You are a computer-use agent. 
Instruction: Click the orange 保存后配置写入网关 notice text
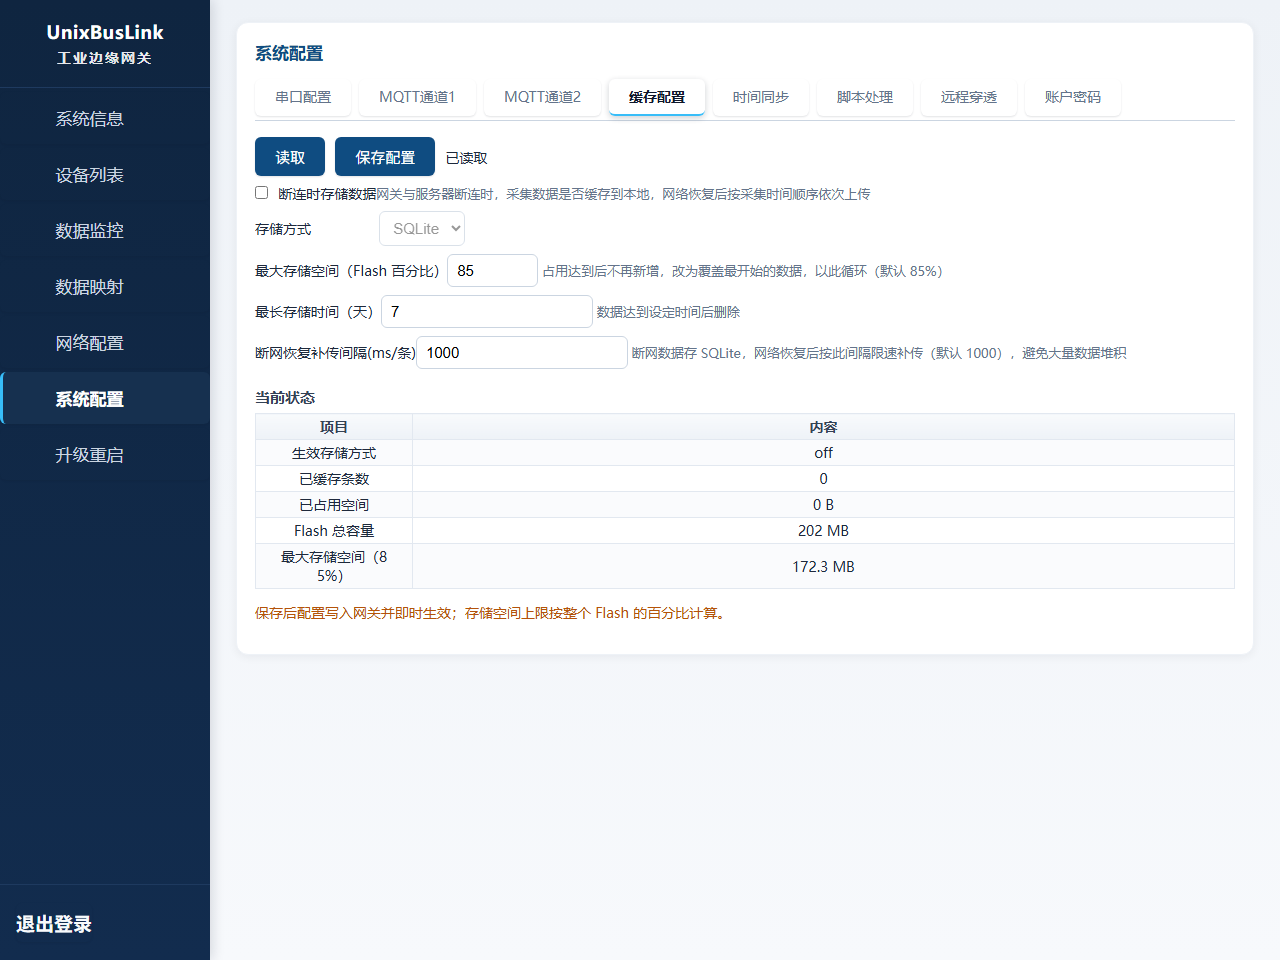[491, 613]
